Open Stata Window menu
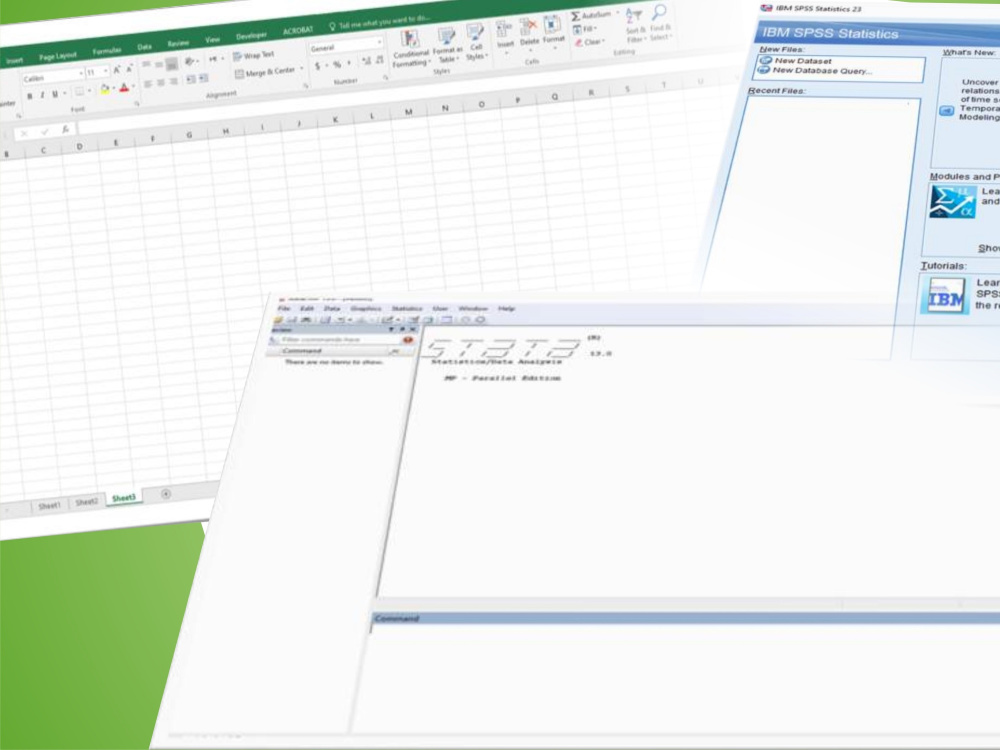Image resolution: width=1000 pixels, height=750 pixels. tap(473, 309)
